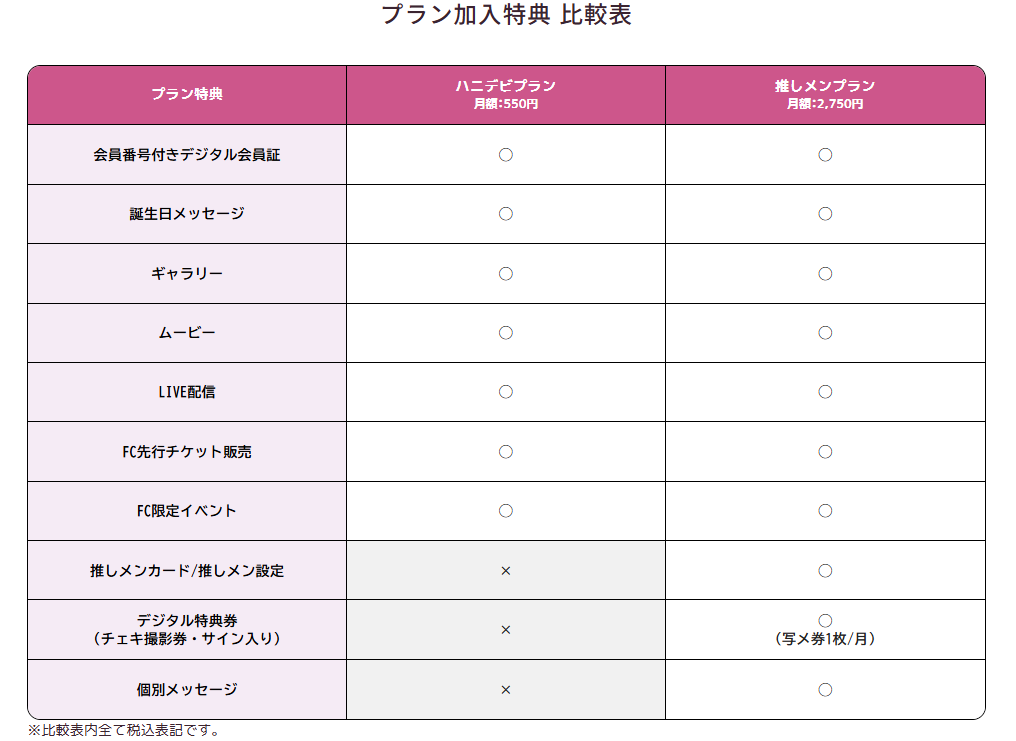This screenshot has width=1016, height=741.
Task: Select the 推しメンプラン column header
Action: [x=825, y=86]
